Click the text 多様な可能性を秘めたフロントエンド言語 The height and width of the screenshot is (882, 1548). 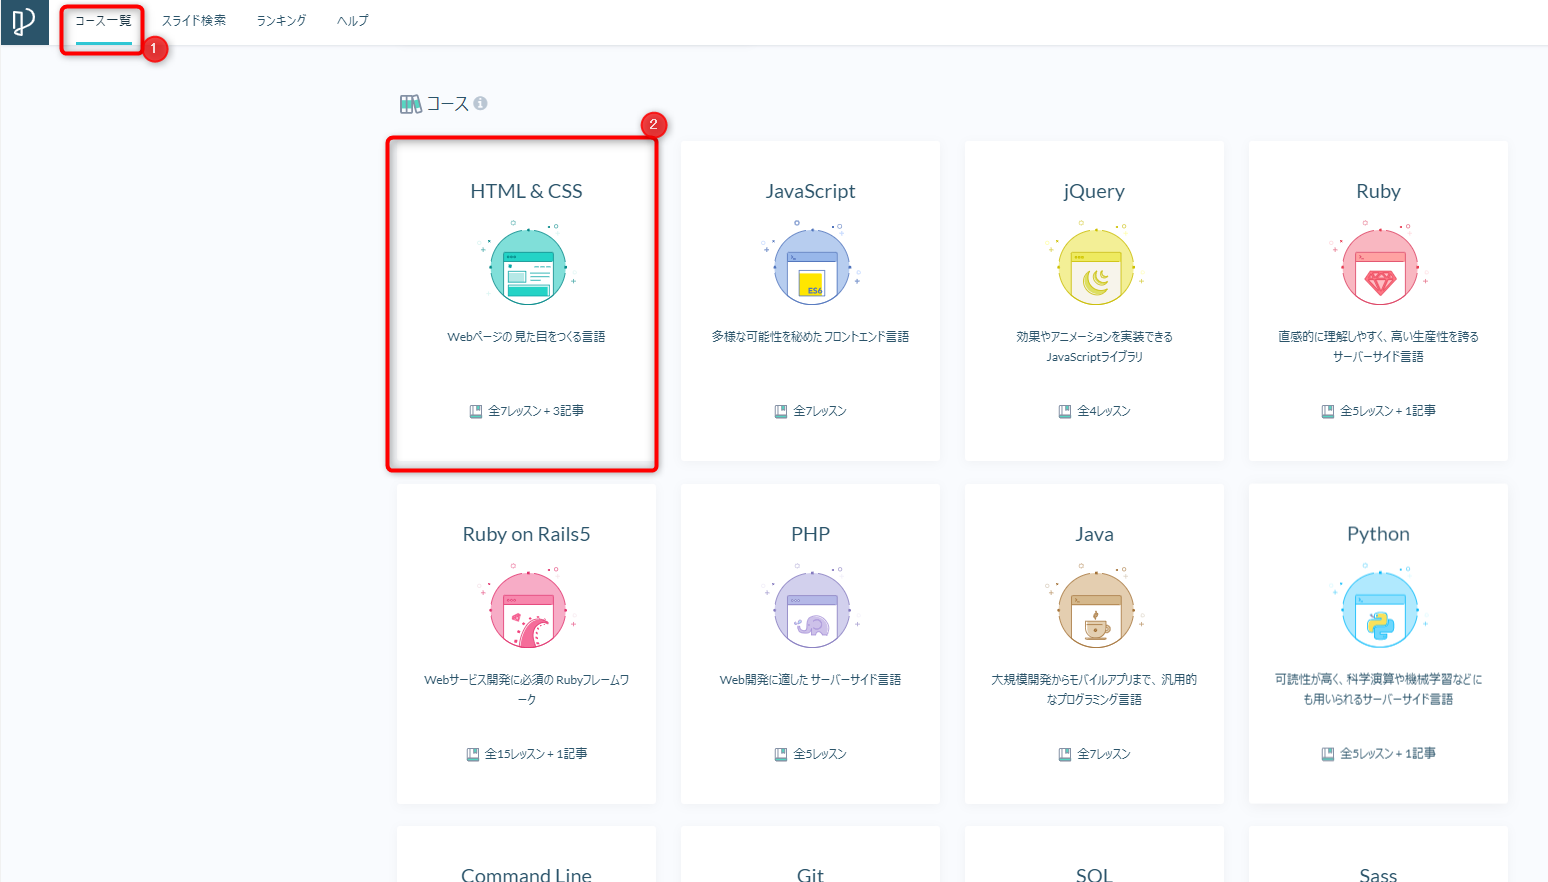click(811, 337)
